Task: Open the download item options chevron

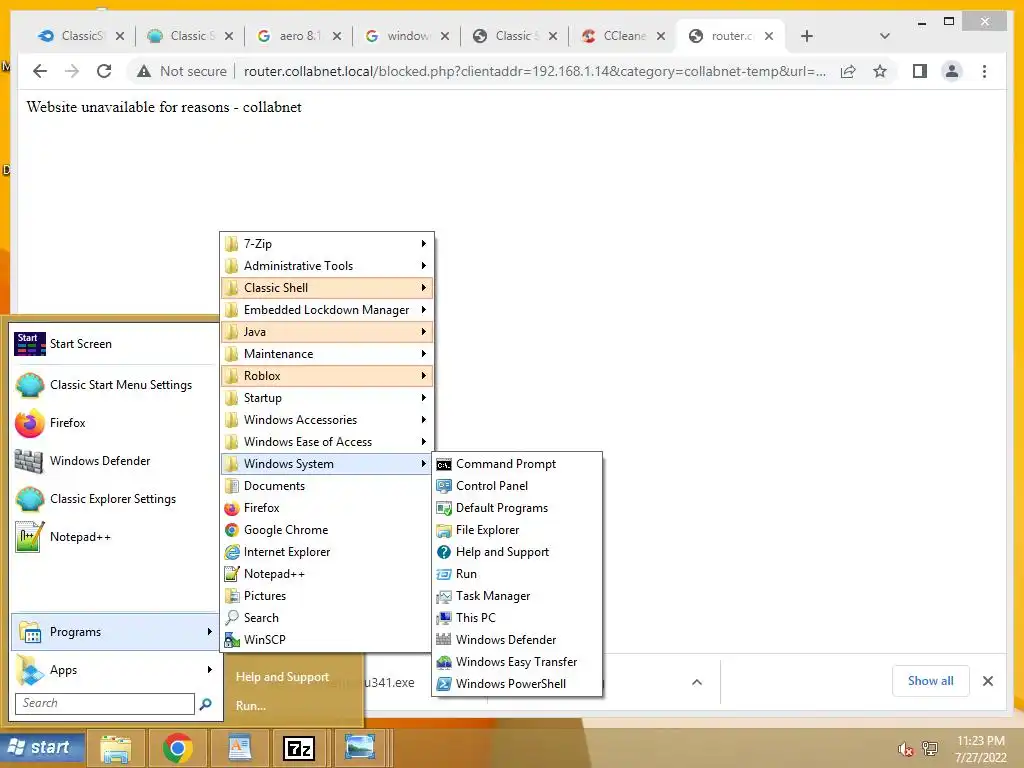Action: click(697, 682)
